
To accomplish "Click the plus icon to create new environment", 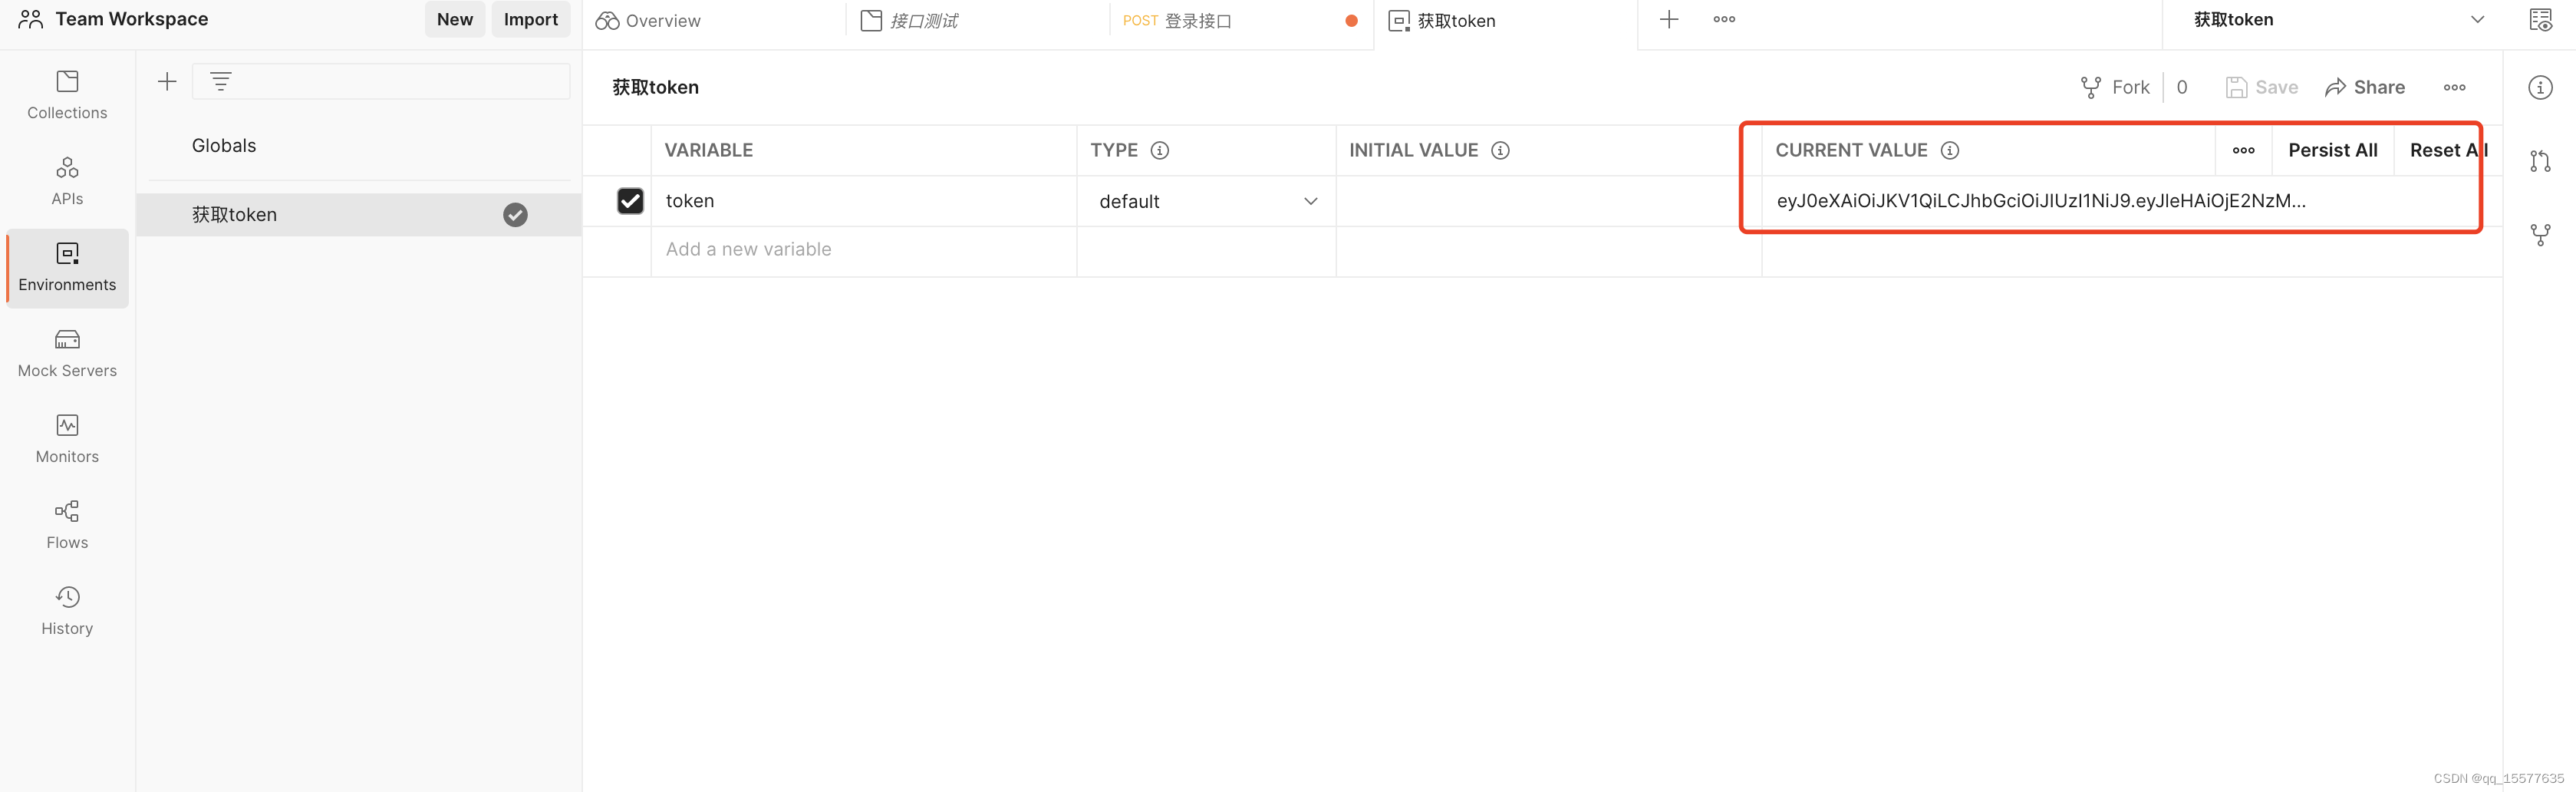I will click(x=167, y=82).
